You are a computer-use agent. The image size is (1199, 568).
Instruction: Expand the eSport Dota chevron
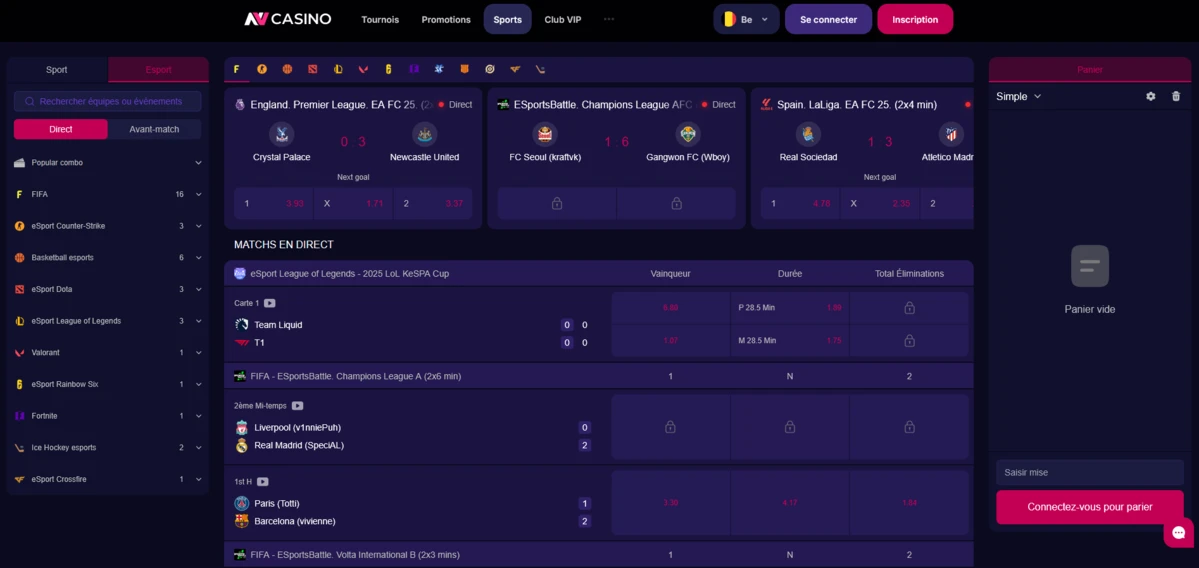pos(199,289)
